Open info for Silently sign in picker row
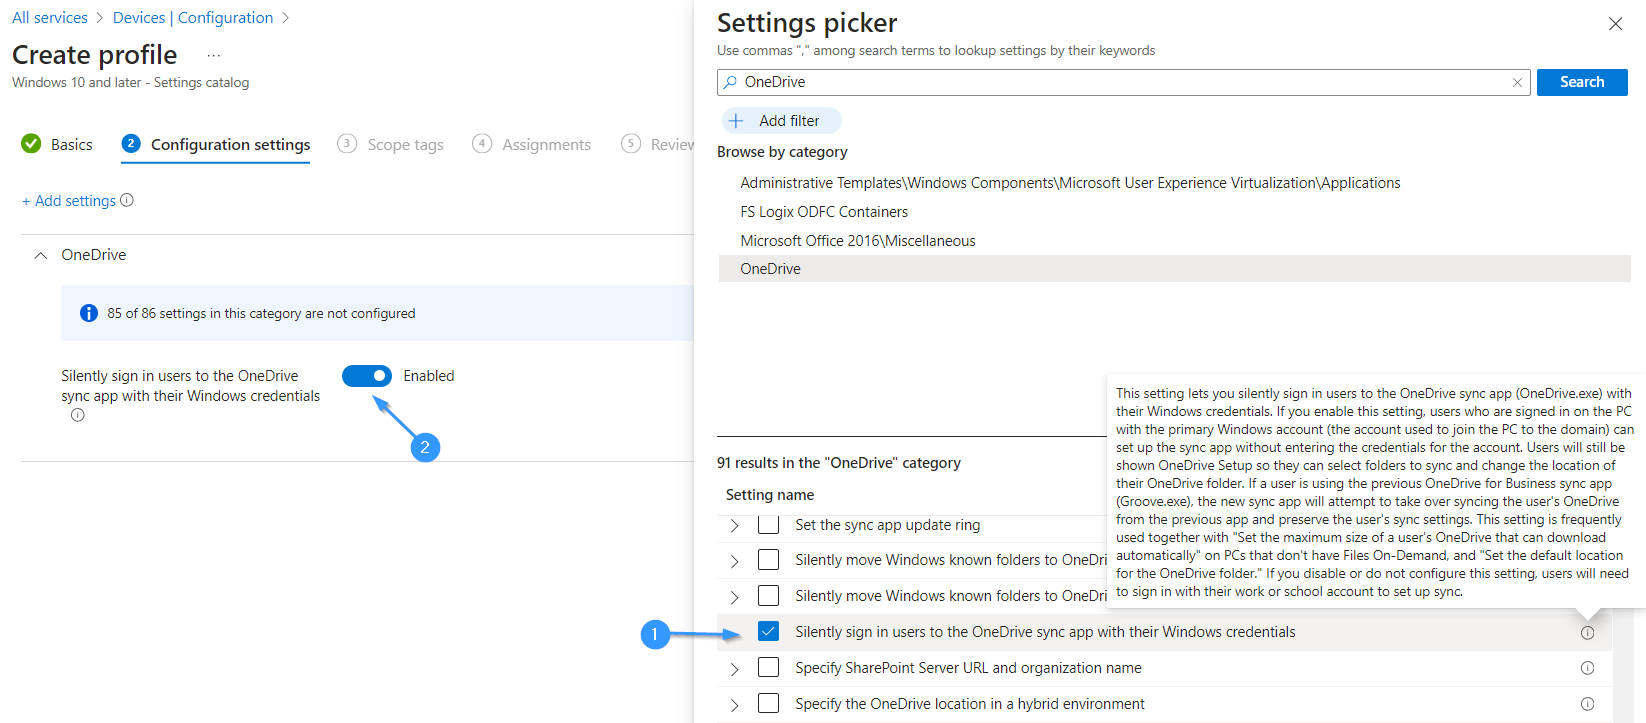Screen dimensions: 1646x723 click(1587, 633)
